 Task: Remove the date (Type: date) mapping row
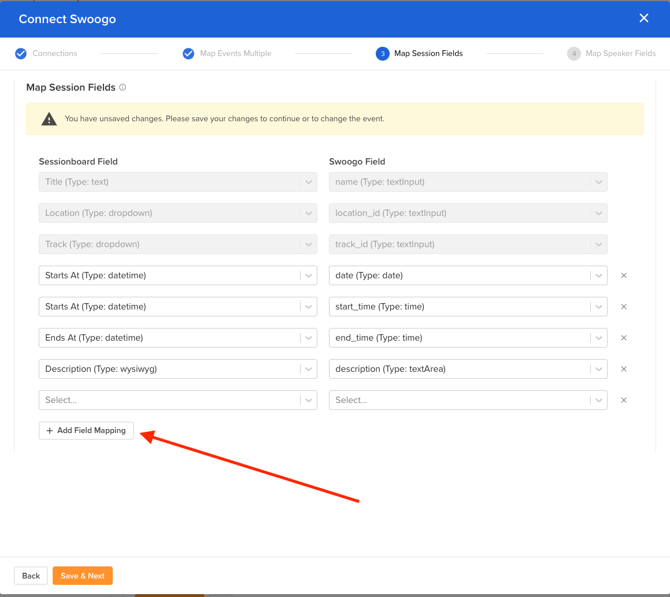tap(623, 276)
